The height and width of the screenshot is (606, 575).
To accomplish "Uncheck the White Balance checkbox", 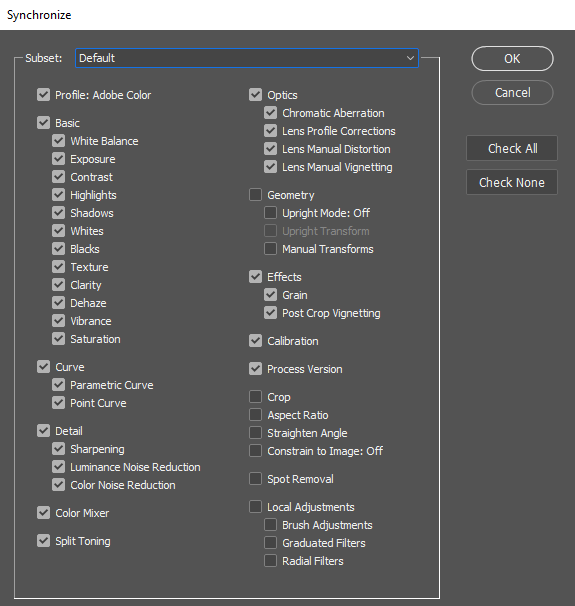I will tap(58, 141).
